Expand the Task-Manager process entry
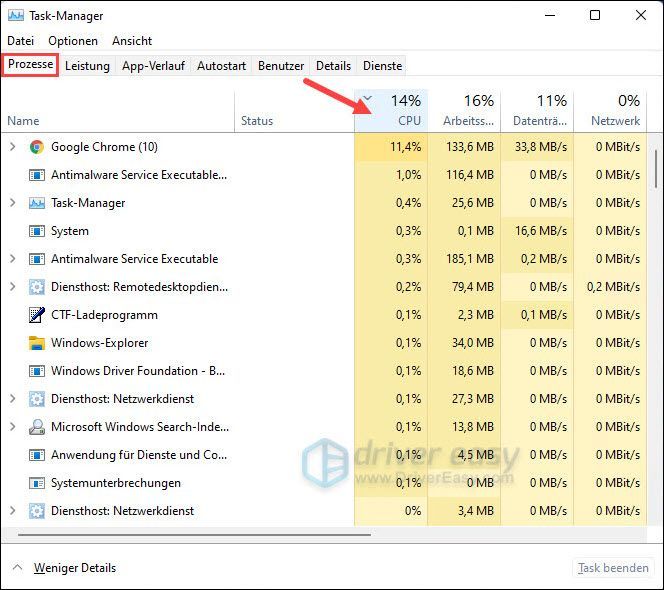The image size is (664, 590). coord(13,203)
